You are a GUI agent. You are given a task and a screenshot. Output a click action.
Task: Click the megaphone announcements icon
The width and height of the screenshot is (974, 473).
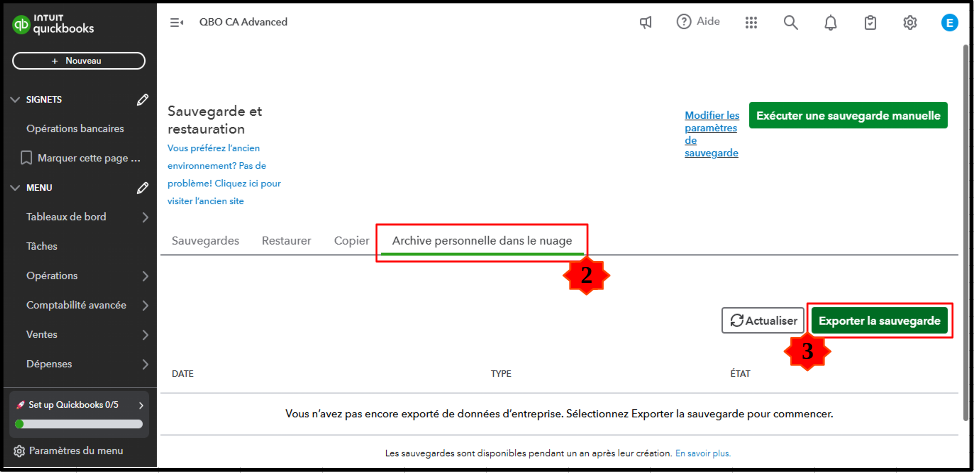click(x=646, y=22)
